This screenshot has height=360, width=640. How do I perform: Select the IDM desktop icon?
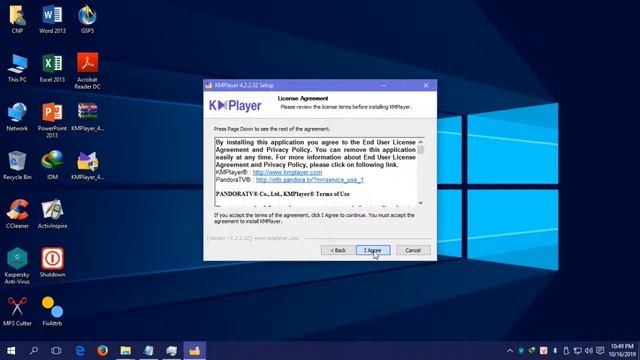point(52,166)
